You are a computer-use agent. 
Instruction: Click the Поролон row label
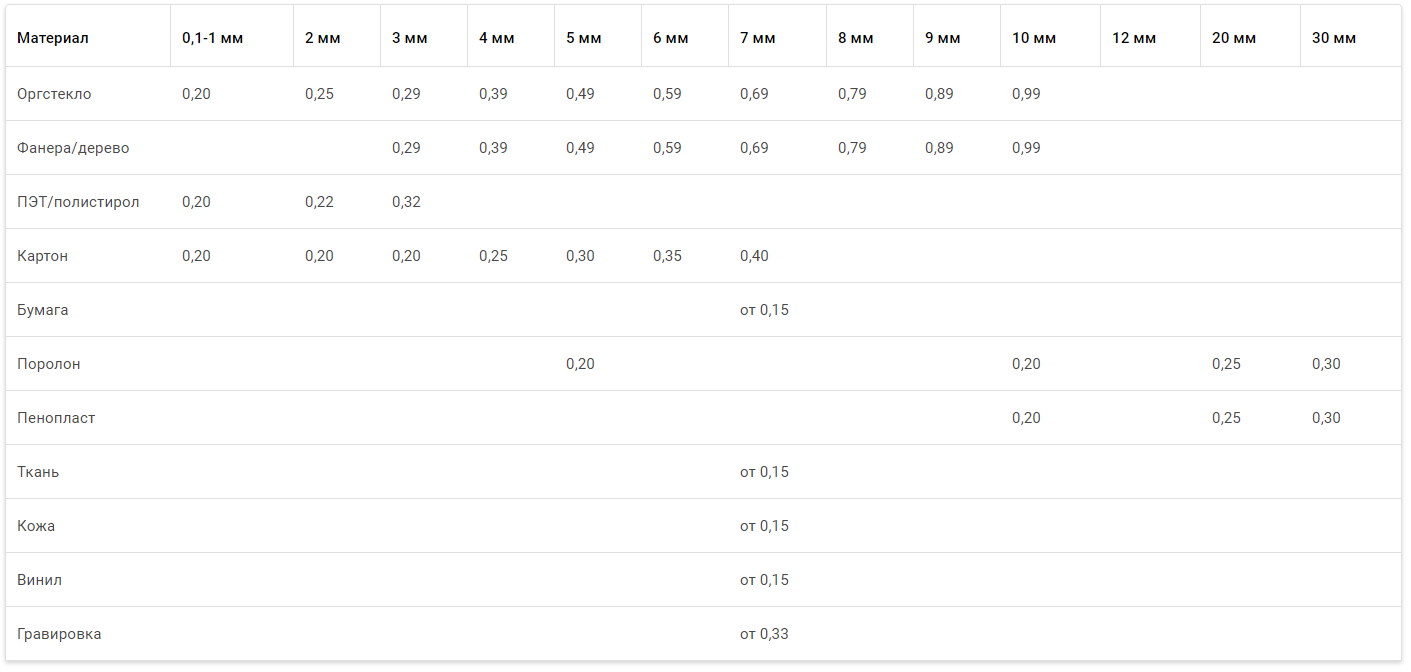pyautogui.click(x=49, y=364)
